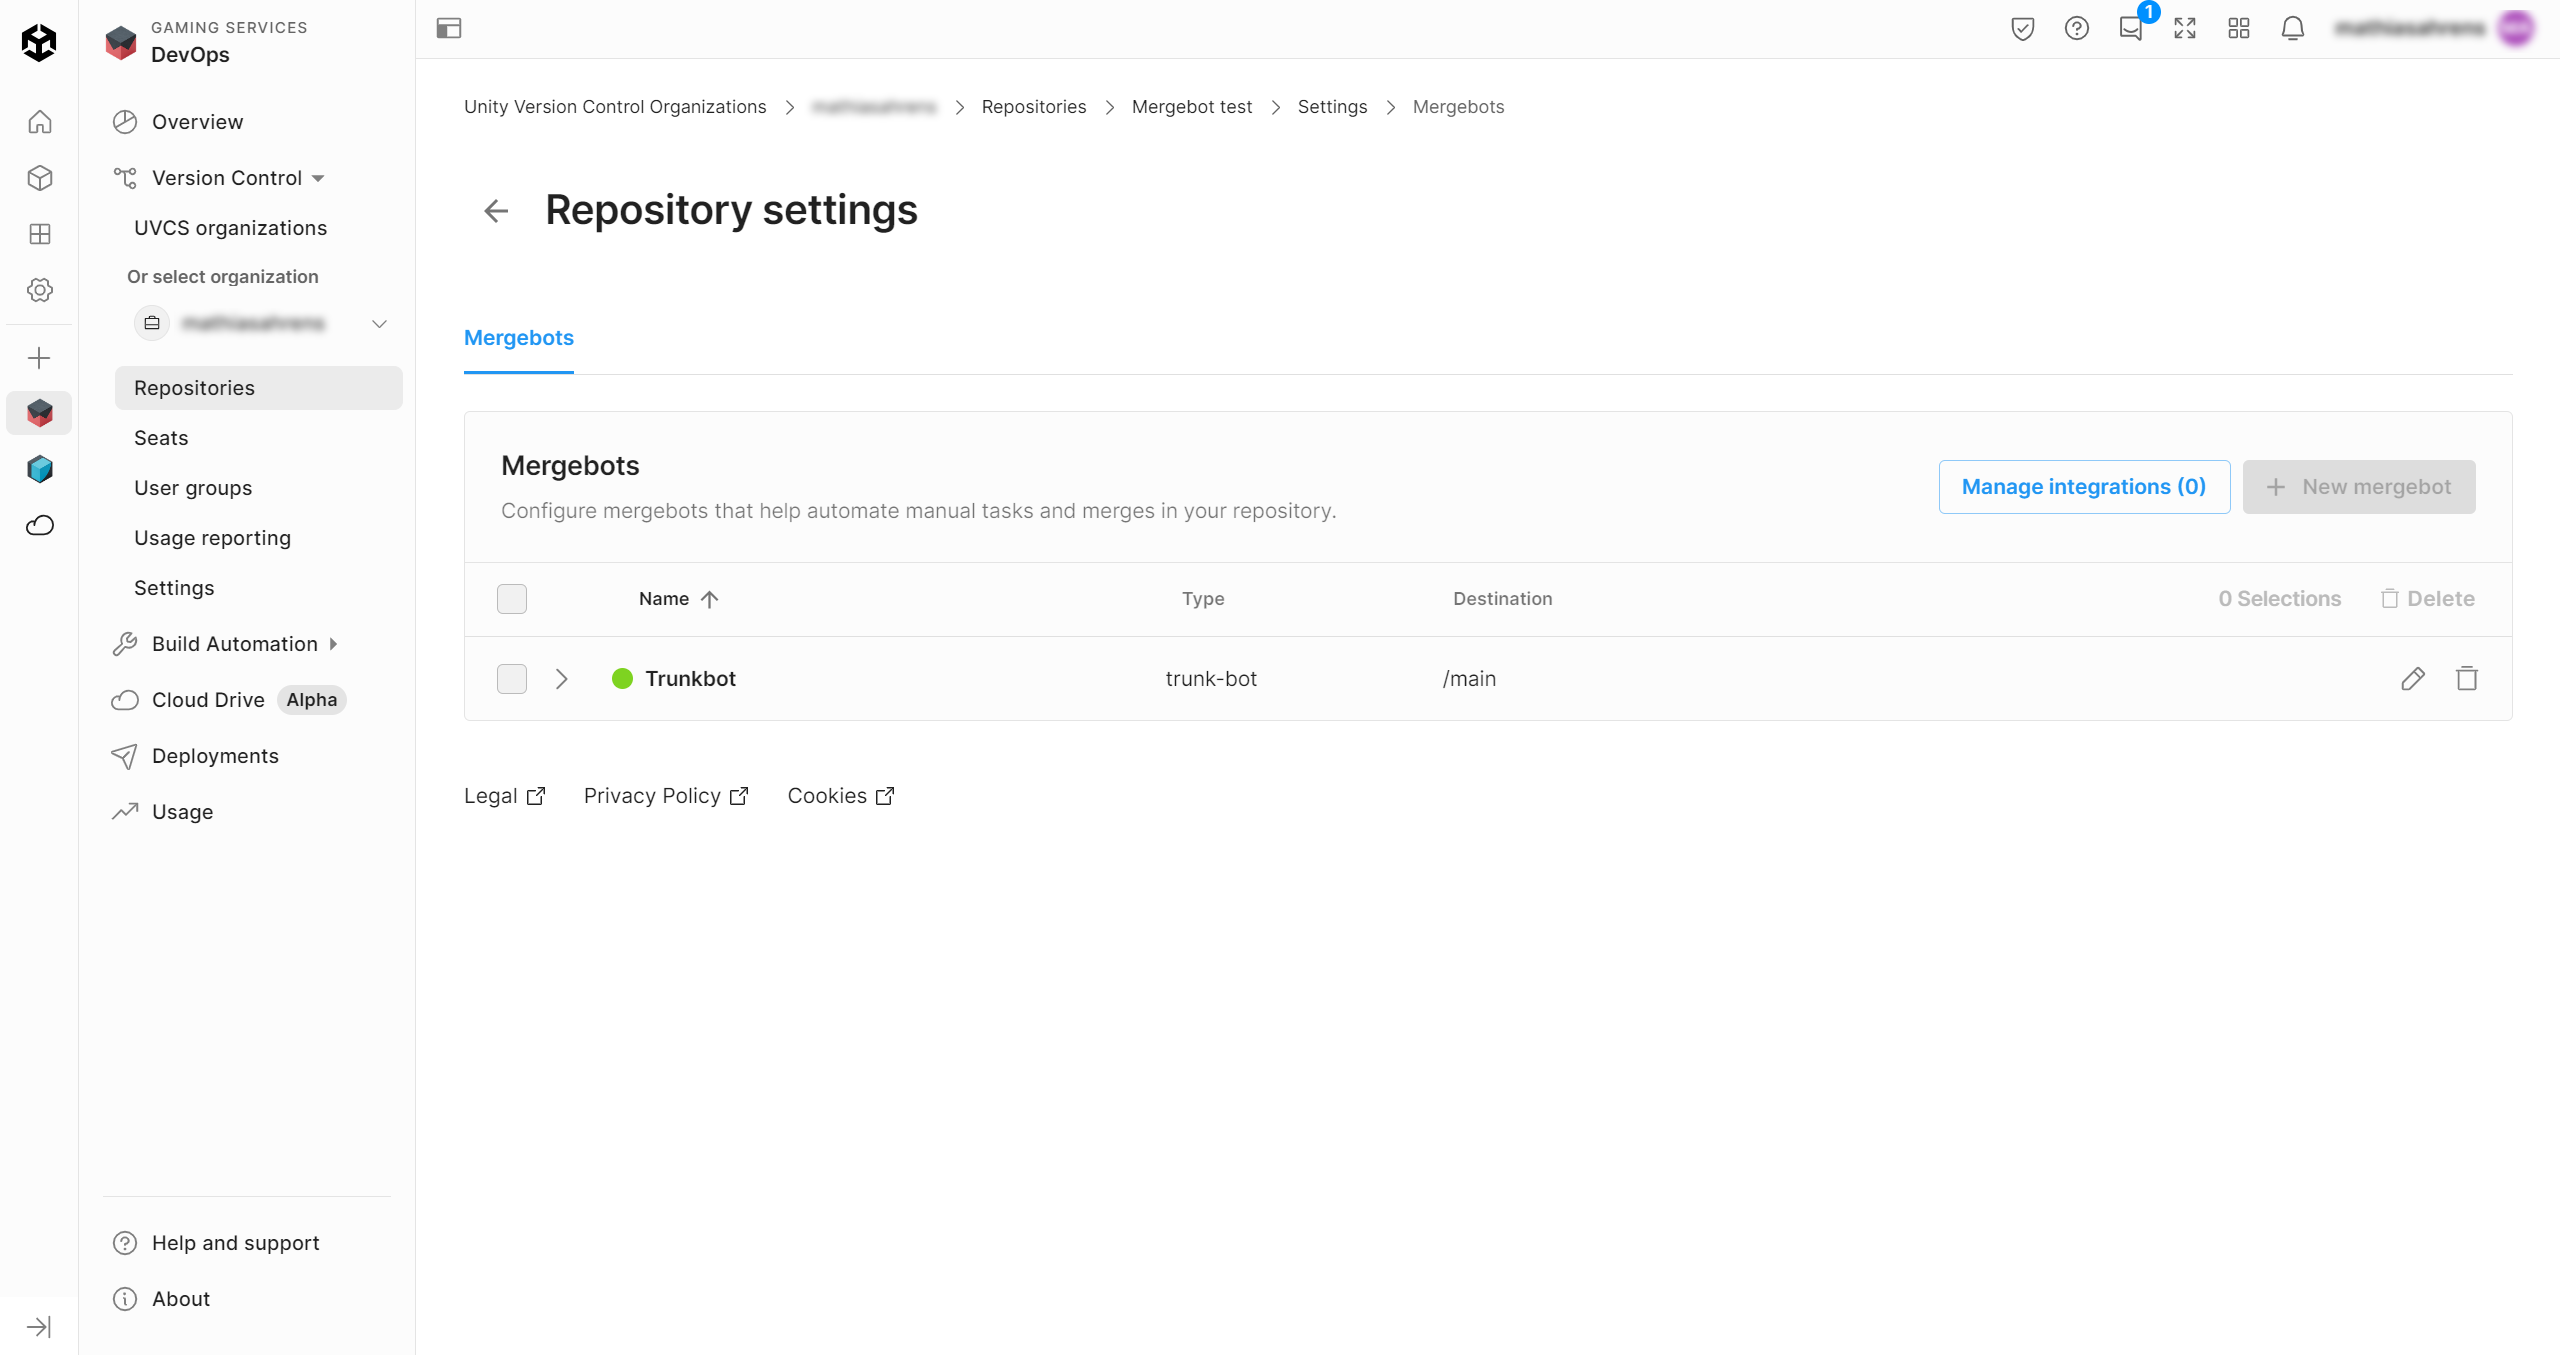Toggle the sidebar panel layout icon
Screen dimensions: 2560x1355
click(x=449, y=28)
